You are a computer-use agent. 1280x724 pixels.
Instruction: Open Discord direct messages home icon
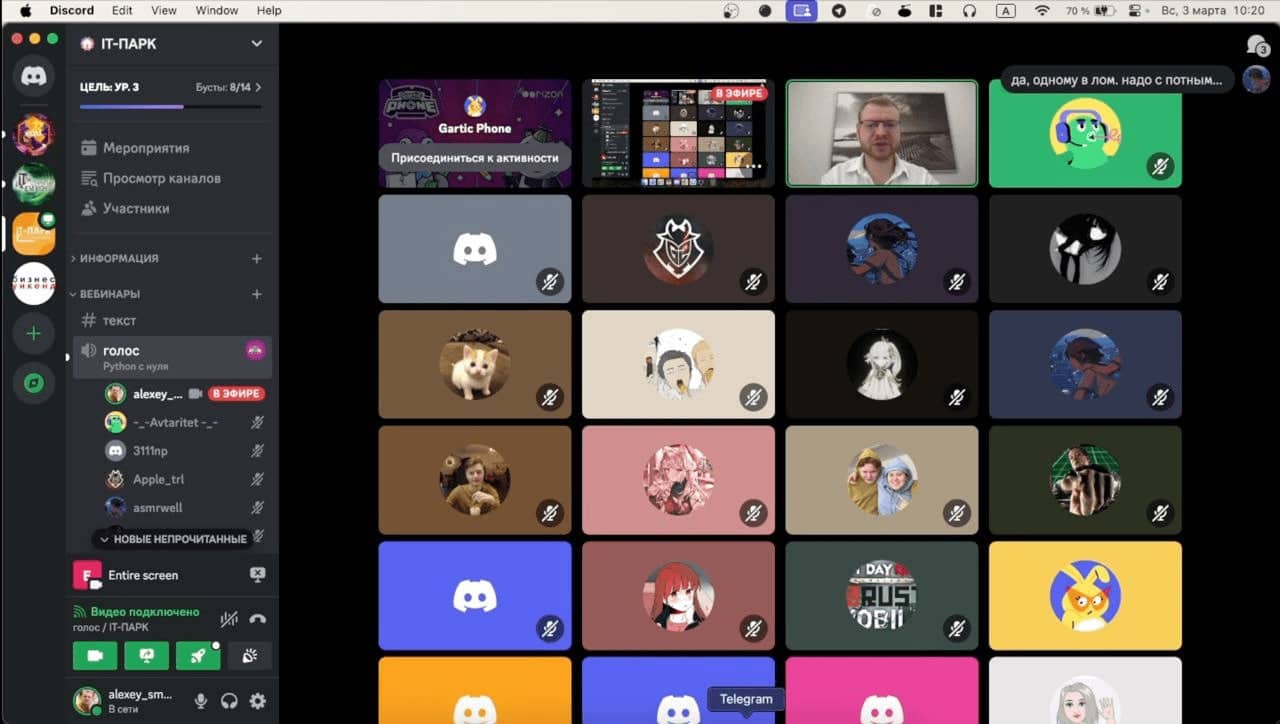pyautogui.click(x=34, y=76)
